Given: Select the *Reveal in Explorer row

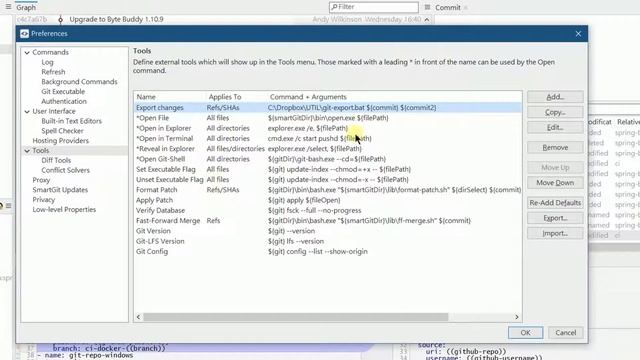Looking at the screenshot, I should tap(328, 149).
